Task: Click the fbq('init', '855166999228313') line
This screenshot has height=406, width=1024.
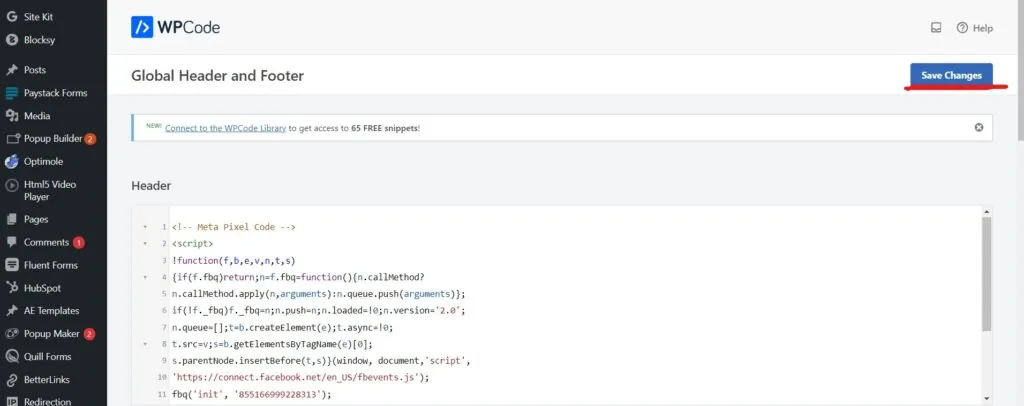Action: click(251, 394)
